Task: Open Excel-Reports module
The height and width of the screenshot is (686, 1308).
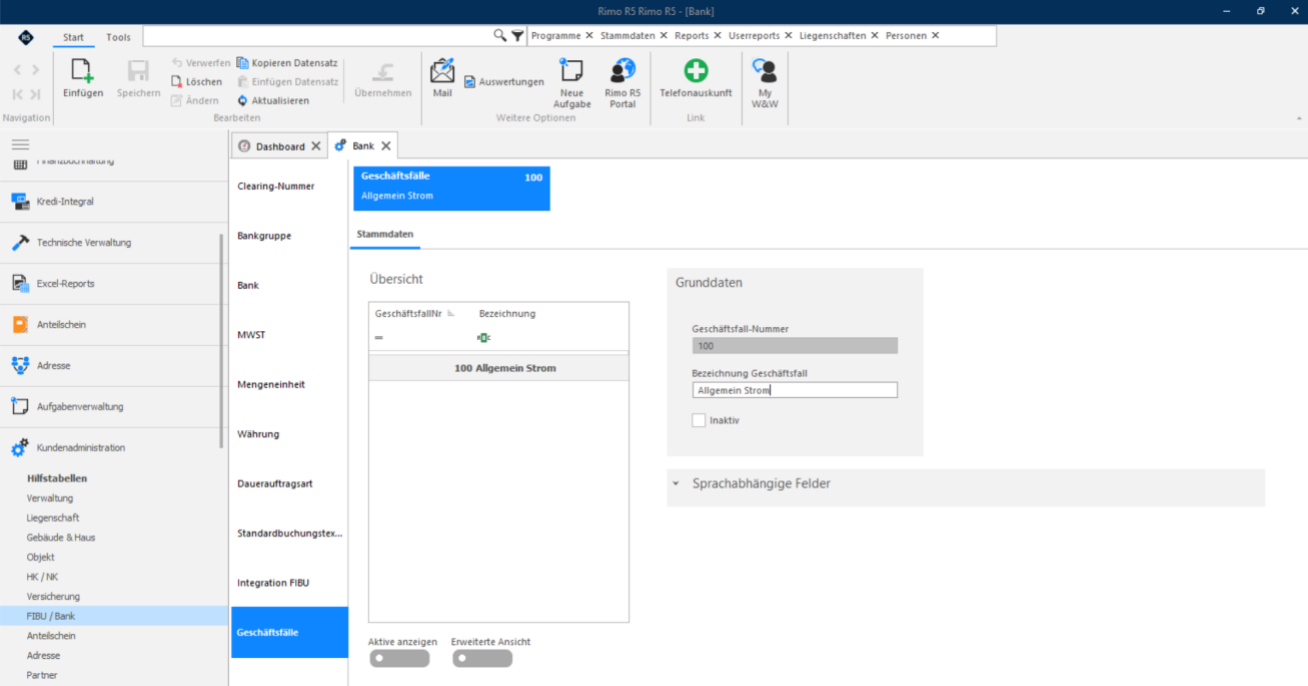Action: coord(110,283)
